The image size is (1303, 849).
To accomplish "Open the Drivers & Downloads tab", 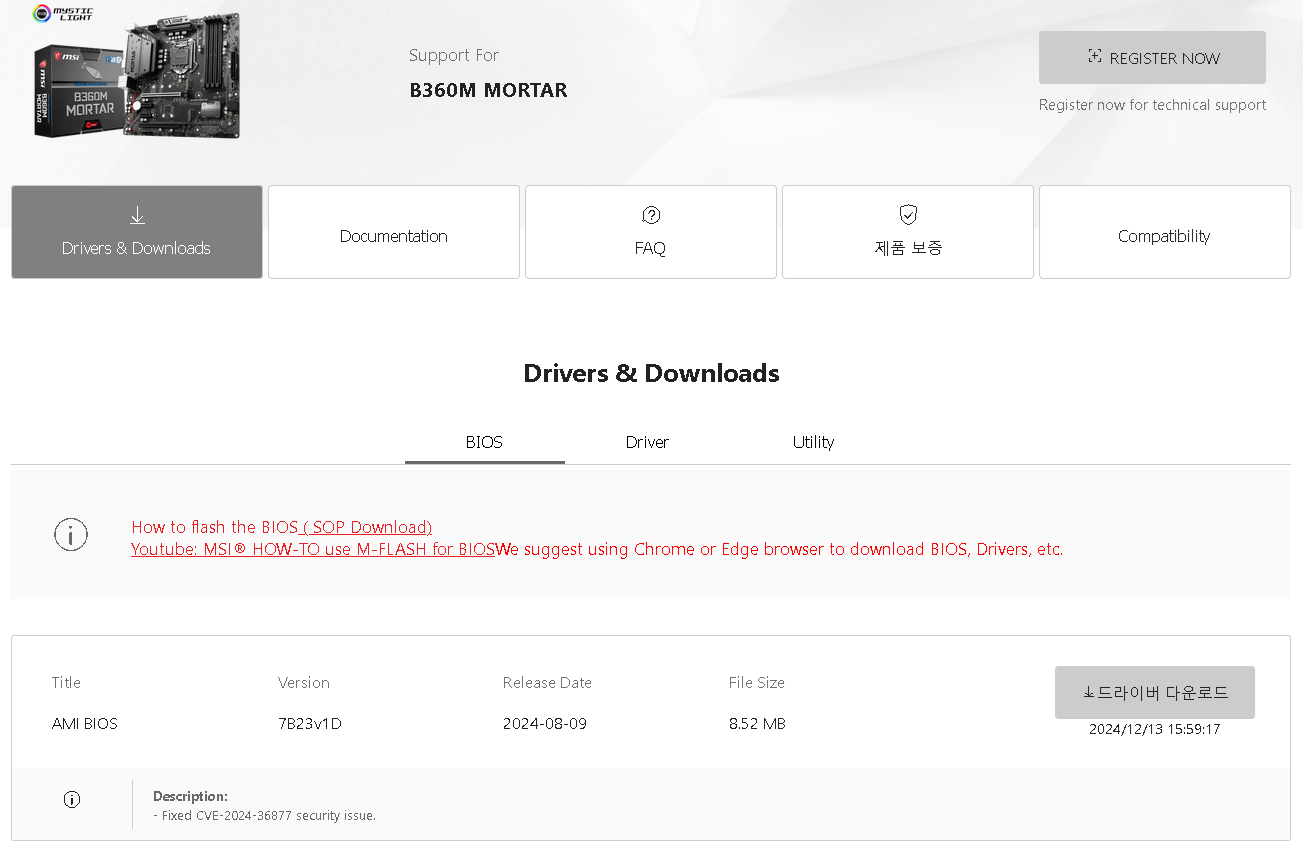I will (x=137, y=232).
